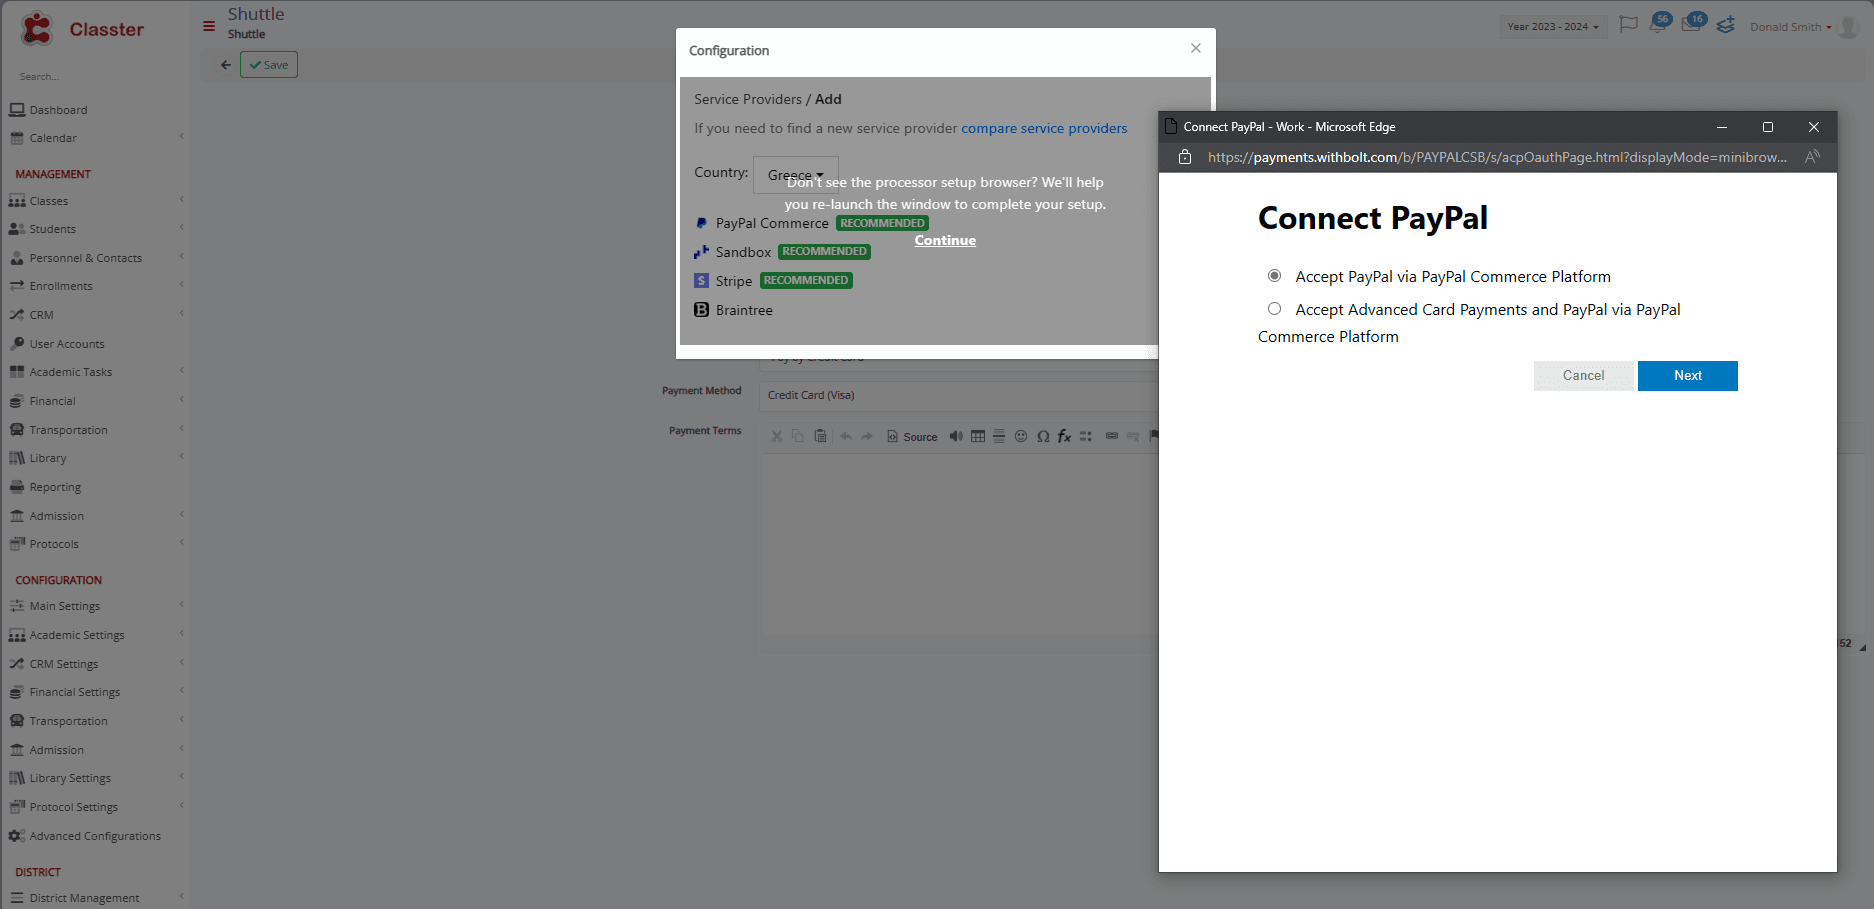
Task: Expand the District Management chevron
Action: pyautogui.click(x=182, y=897)
